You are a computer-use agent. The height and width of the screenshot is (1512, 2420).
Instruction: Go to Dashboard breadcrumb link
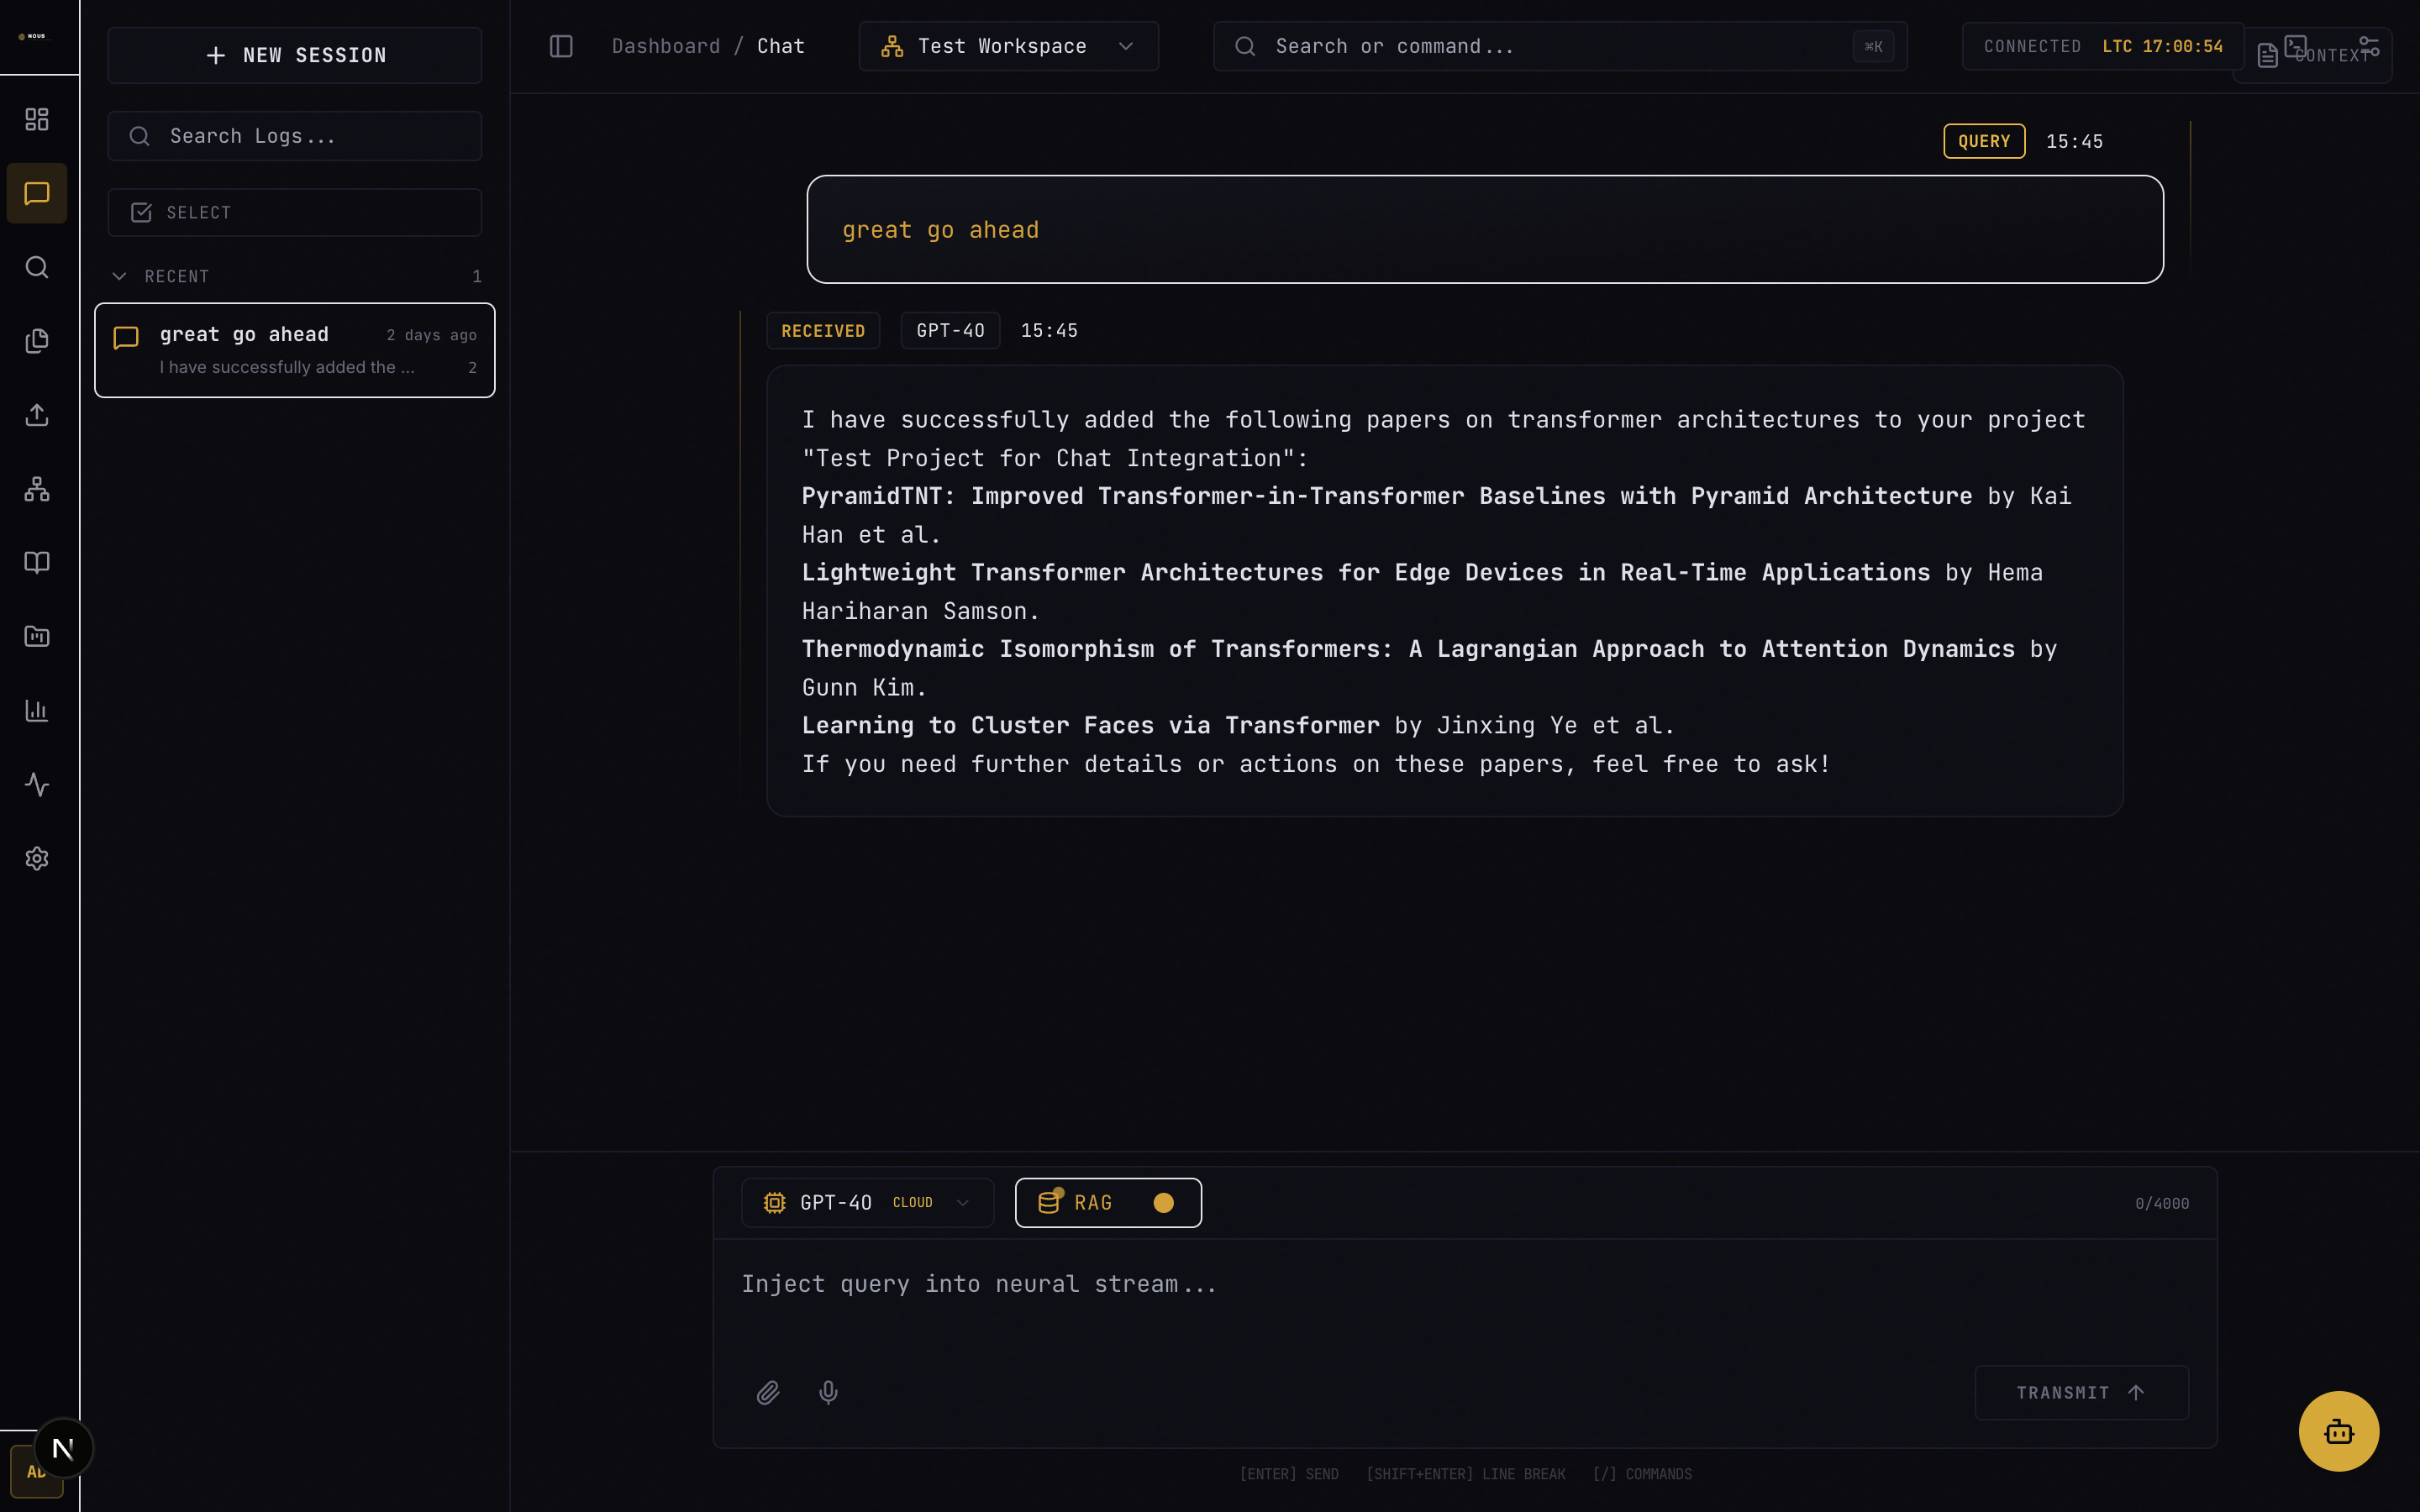[665, 46]
